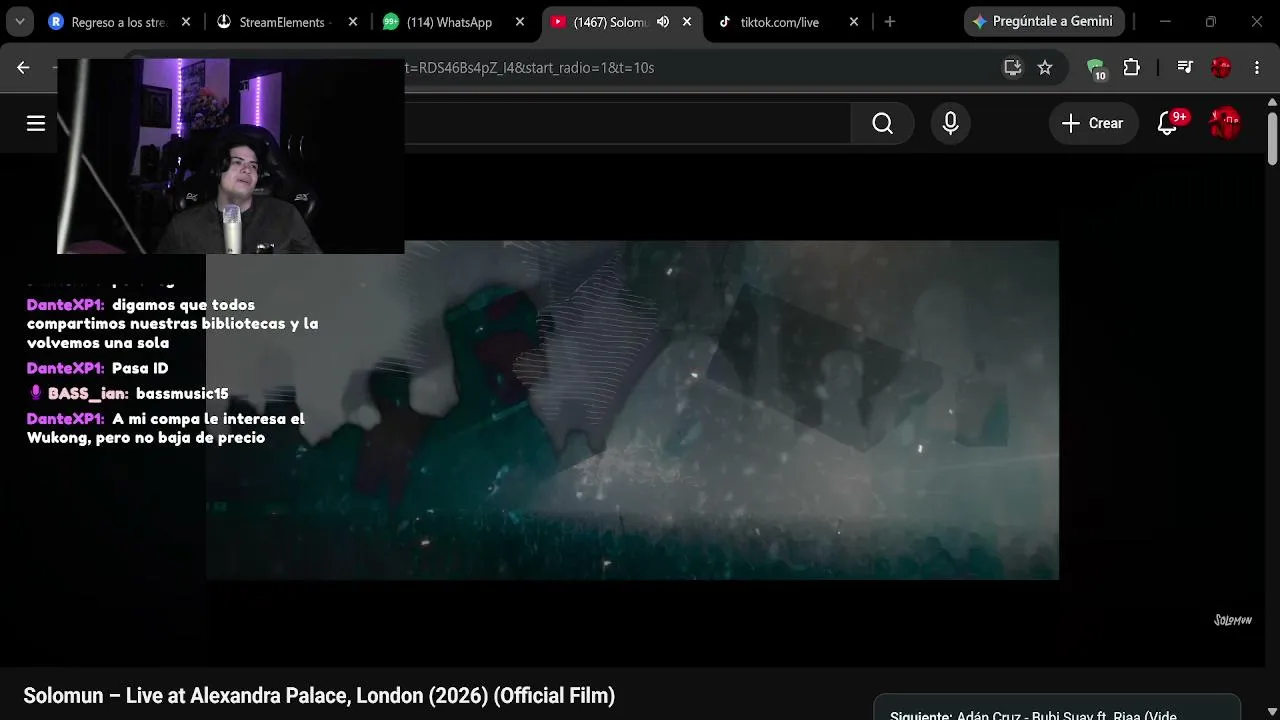Click the scrollbar up arrow
This screenshot has height=720, width=1280.
(1272, 100)
